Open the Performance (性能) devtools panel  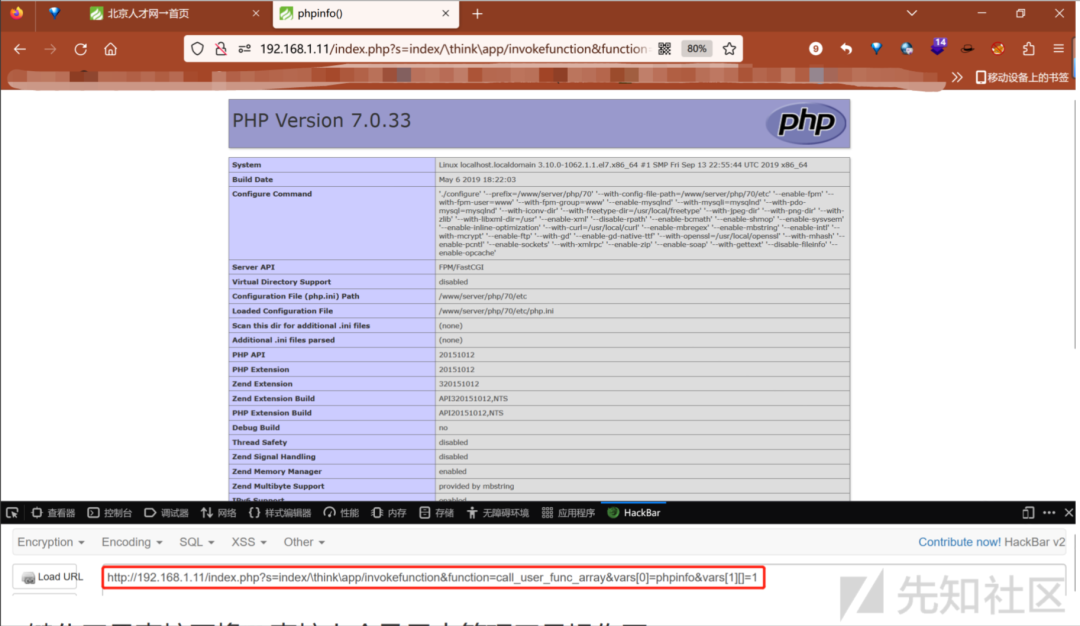coord(342,512)
